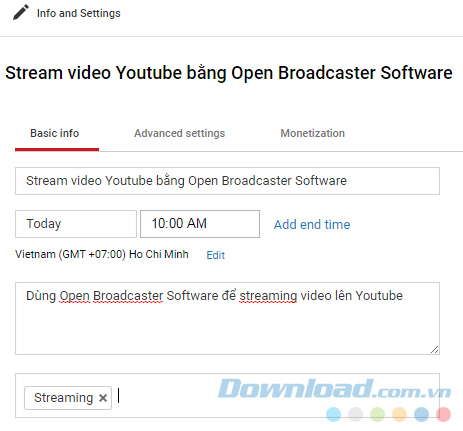Select the 10:00 AM start time field
This screenshot has width=463, height=431.
coord(200,224)
